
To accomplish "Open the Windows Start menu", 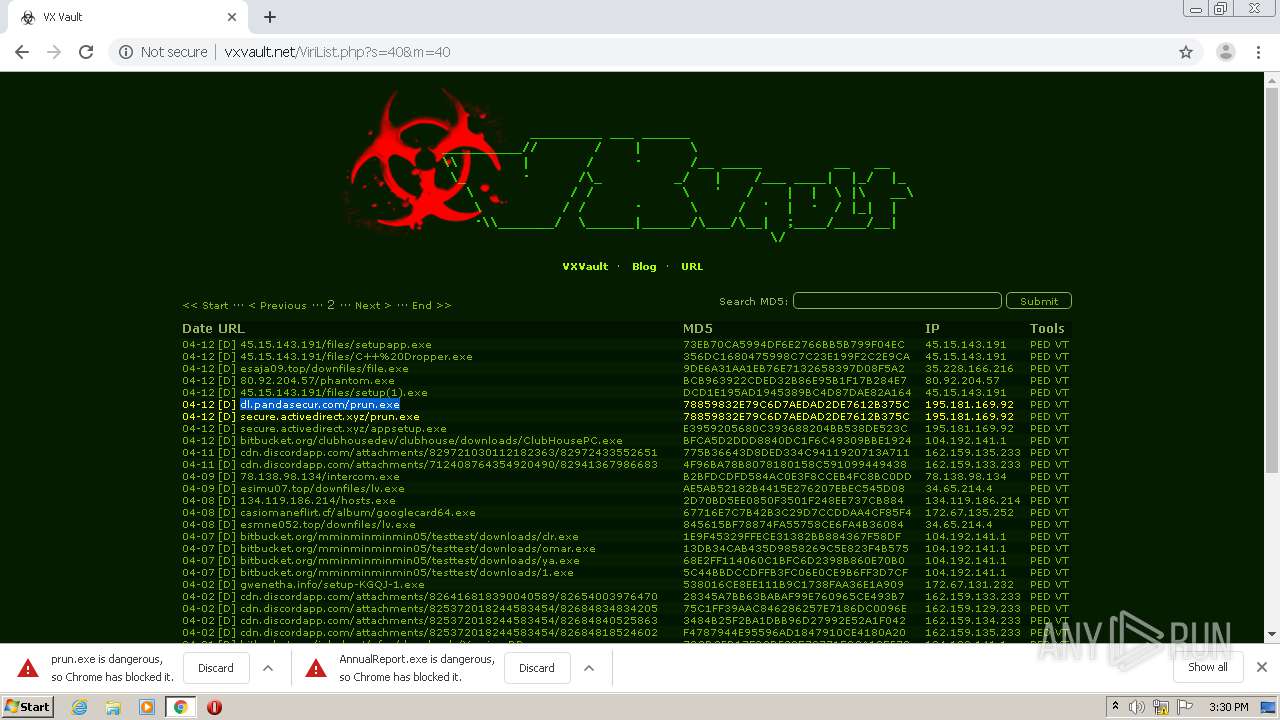I will pos(27,706).
